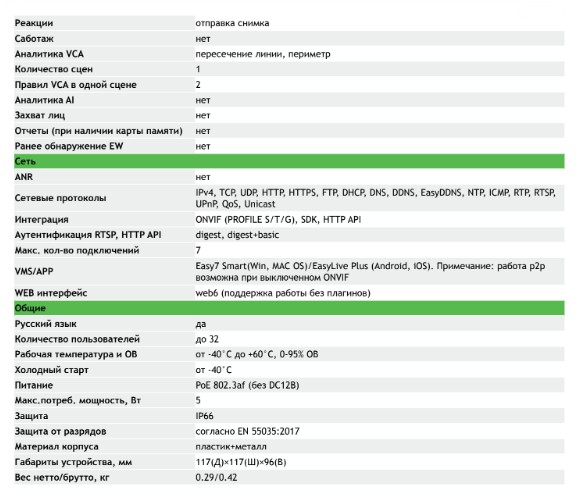Click the IP66 protection value
The width and height of the screenshot is (582, 494).
click(x=204, y=416)
